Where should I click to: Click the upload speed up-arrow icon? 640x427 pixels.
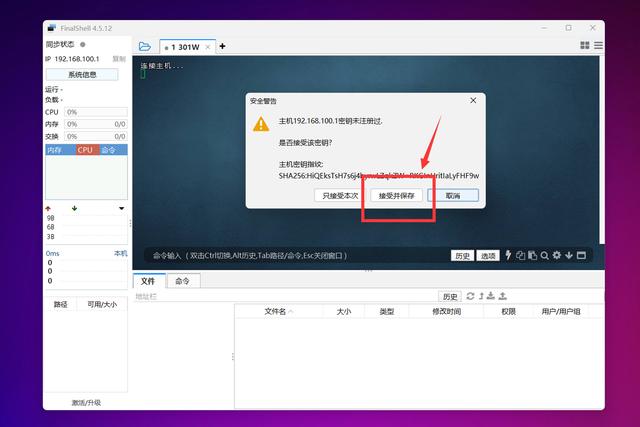tap(48, 208)
